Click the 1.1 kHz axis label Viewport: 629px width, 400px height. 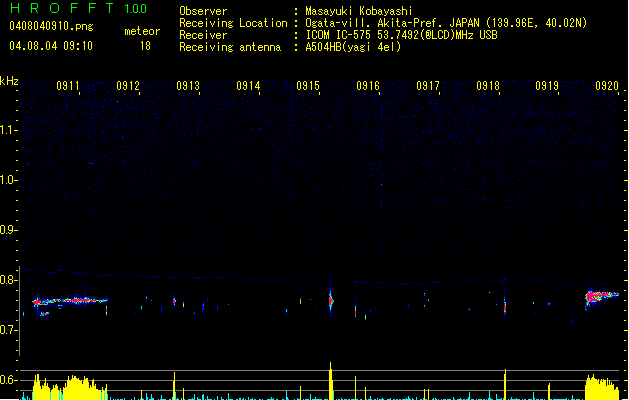(8, 130)
